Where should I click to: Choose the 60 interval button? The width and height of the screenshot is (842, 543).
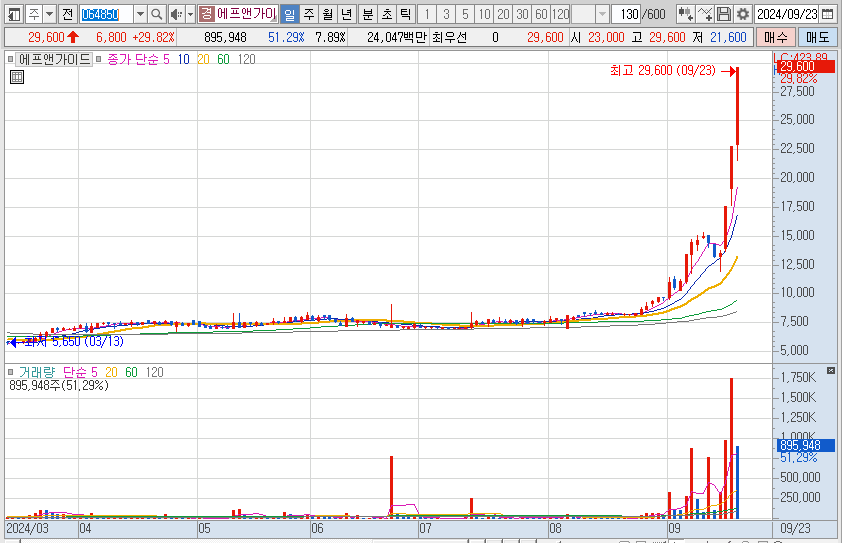541,14
